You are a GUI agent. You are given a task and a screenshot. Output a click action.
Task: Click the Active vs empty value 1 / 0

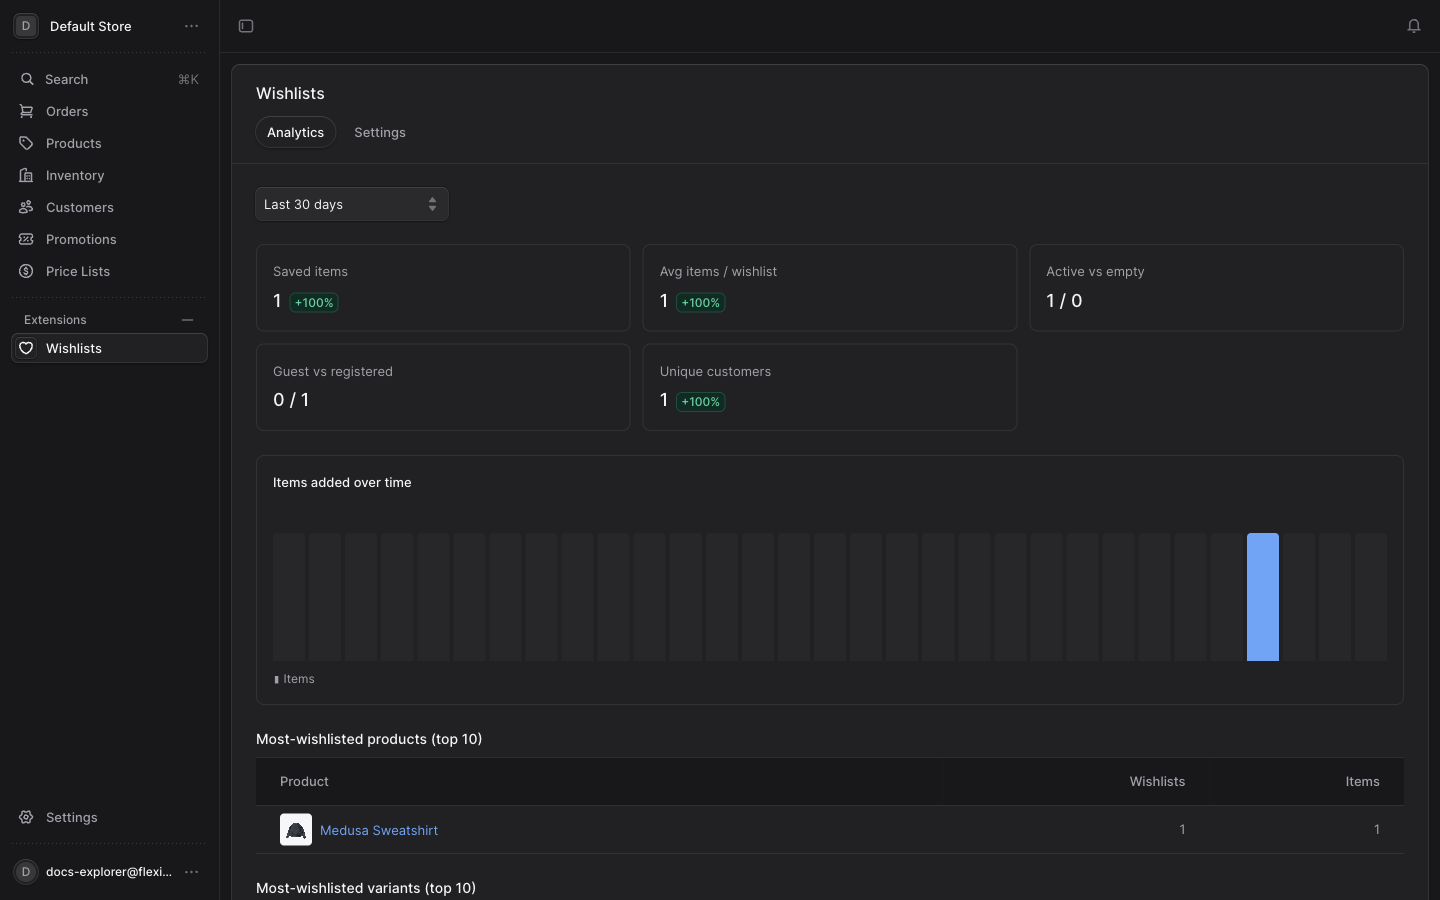1064,301
